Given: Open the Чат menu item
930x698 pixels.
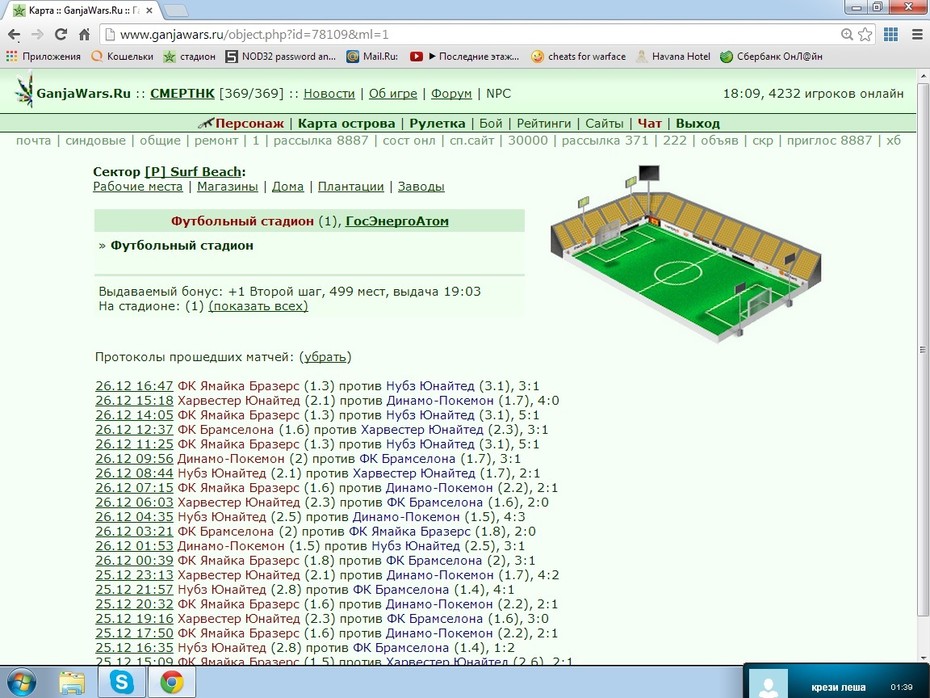Looking at the screenshot, I should [x=649, y=123].
